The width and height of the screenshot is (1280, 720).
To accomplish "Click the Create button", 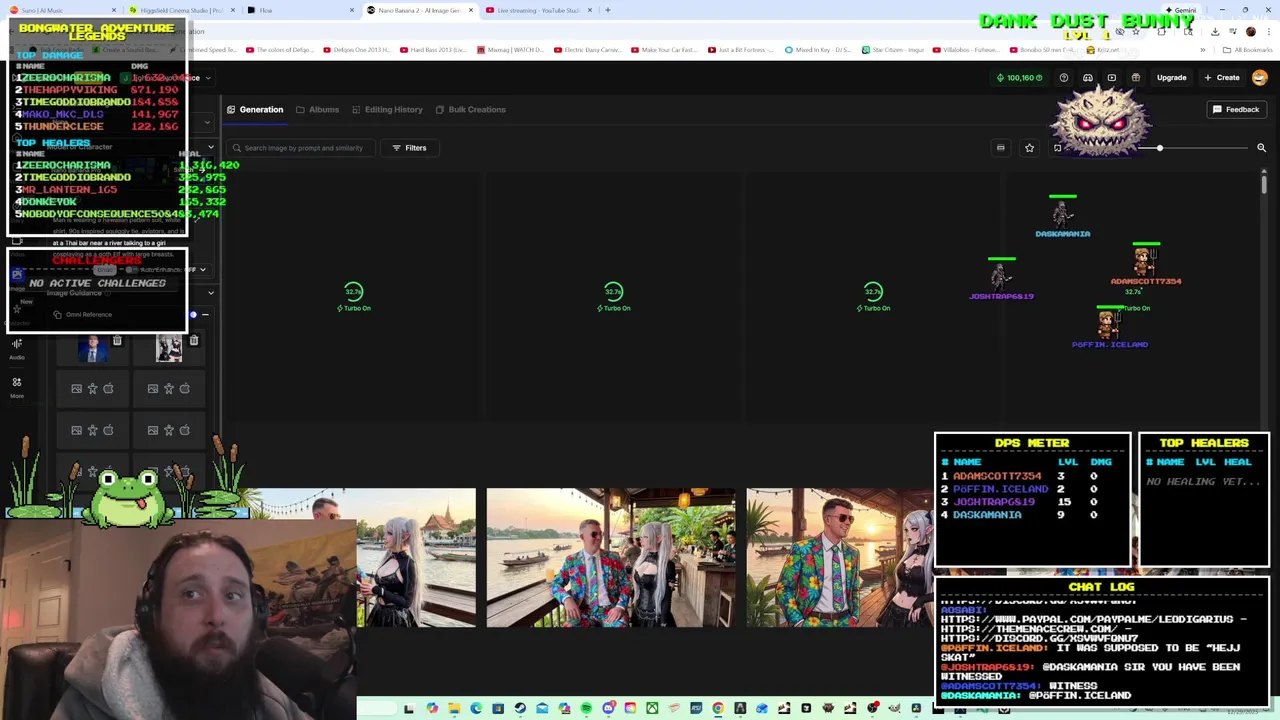I will point(1222,77).
